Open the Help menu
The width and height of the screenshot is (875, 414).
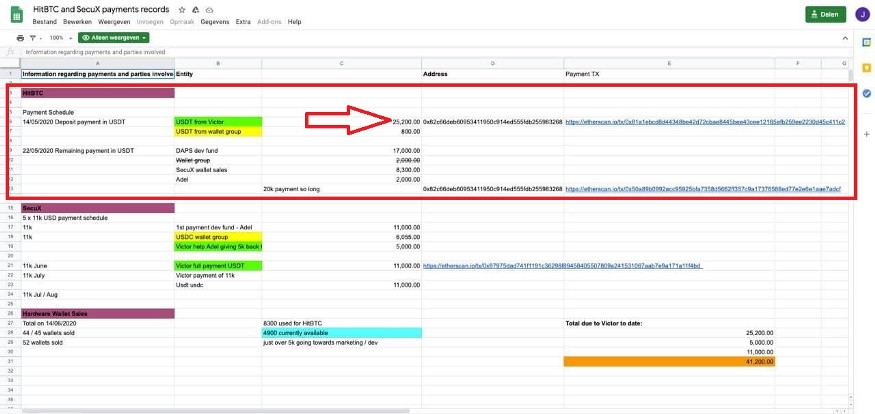[x=295, y=22]
